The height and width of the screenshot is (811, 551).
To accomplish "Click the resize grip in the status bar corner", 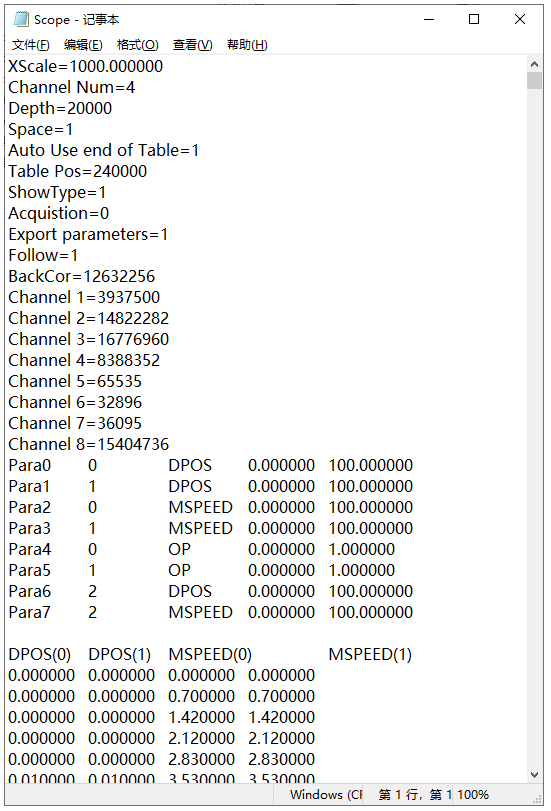I will (x=537, y=799).
